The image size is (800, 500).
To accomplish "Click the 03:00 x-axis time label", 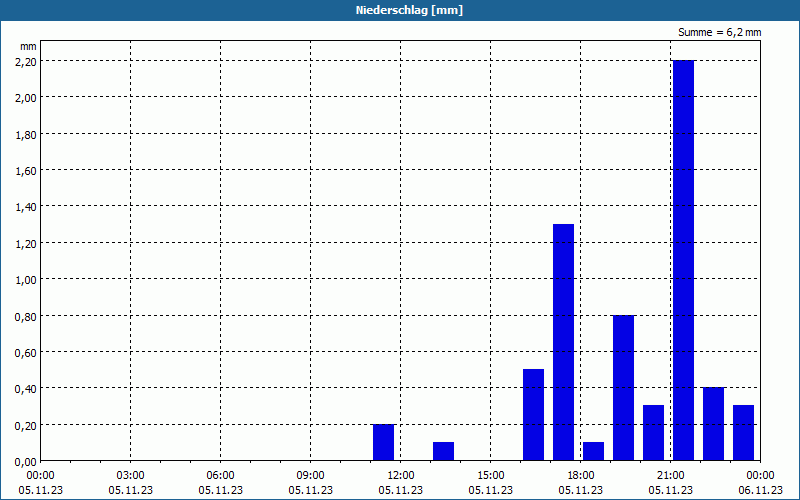I will point(131,476).
